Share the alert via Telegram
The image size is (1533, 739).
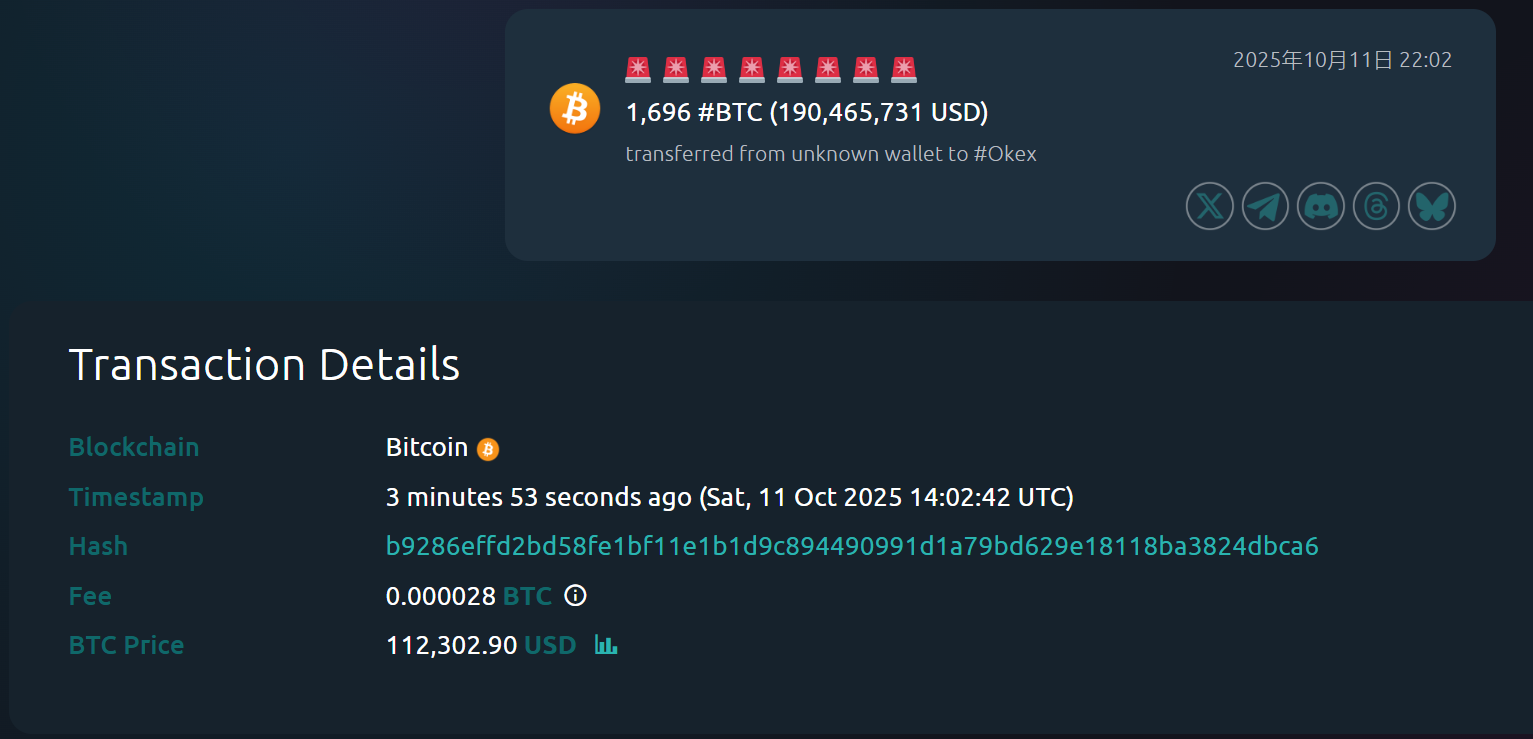coord(1266,207)
